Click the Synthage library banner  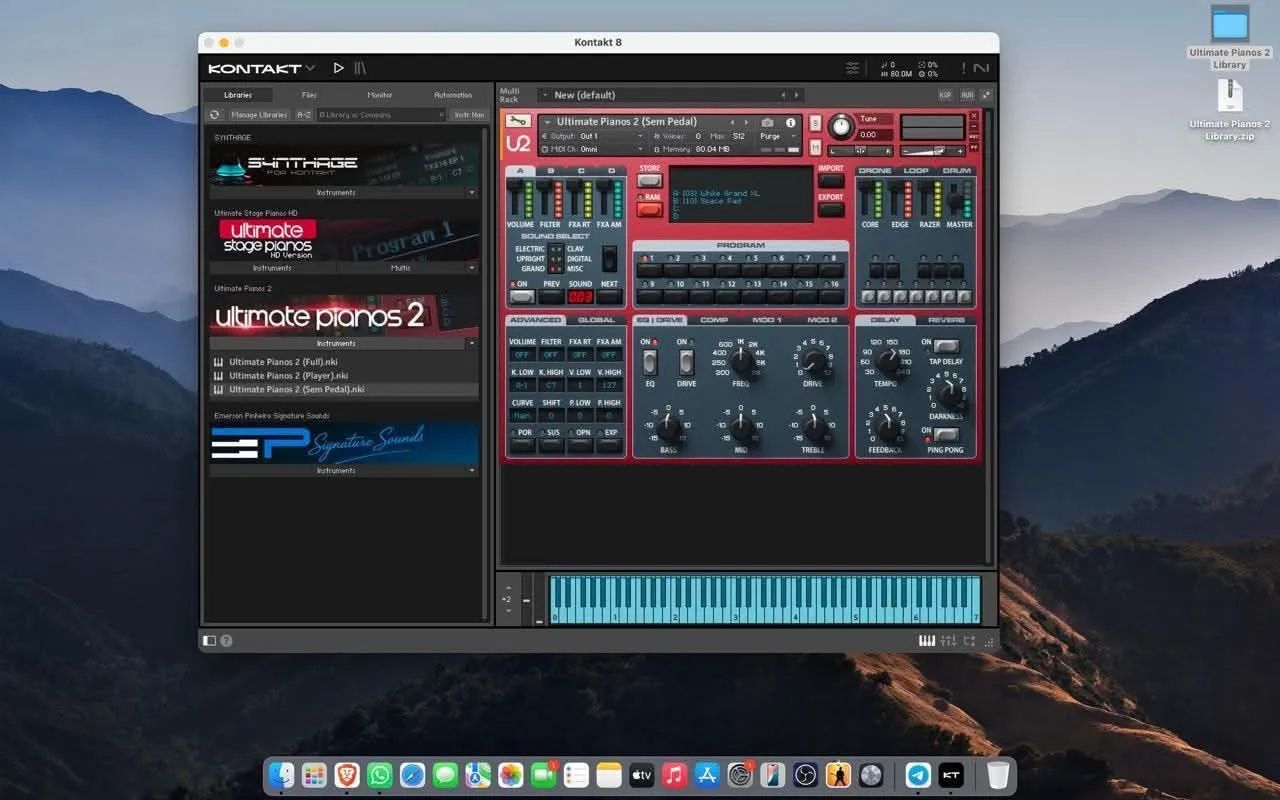344,165
